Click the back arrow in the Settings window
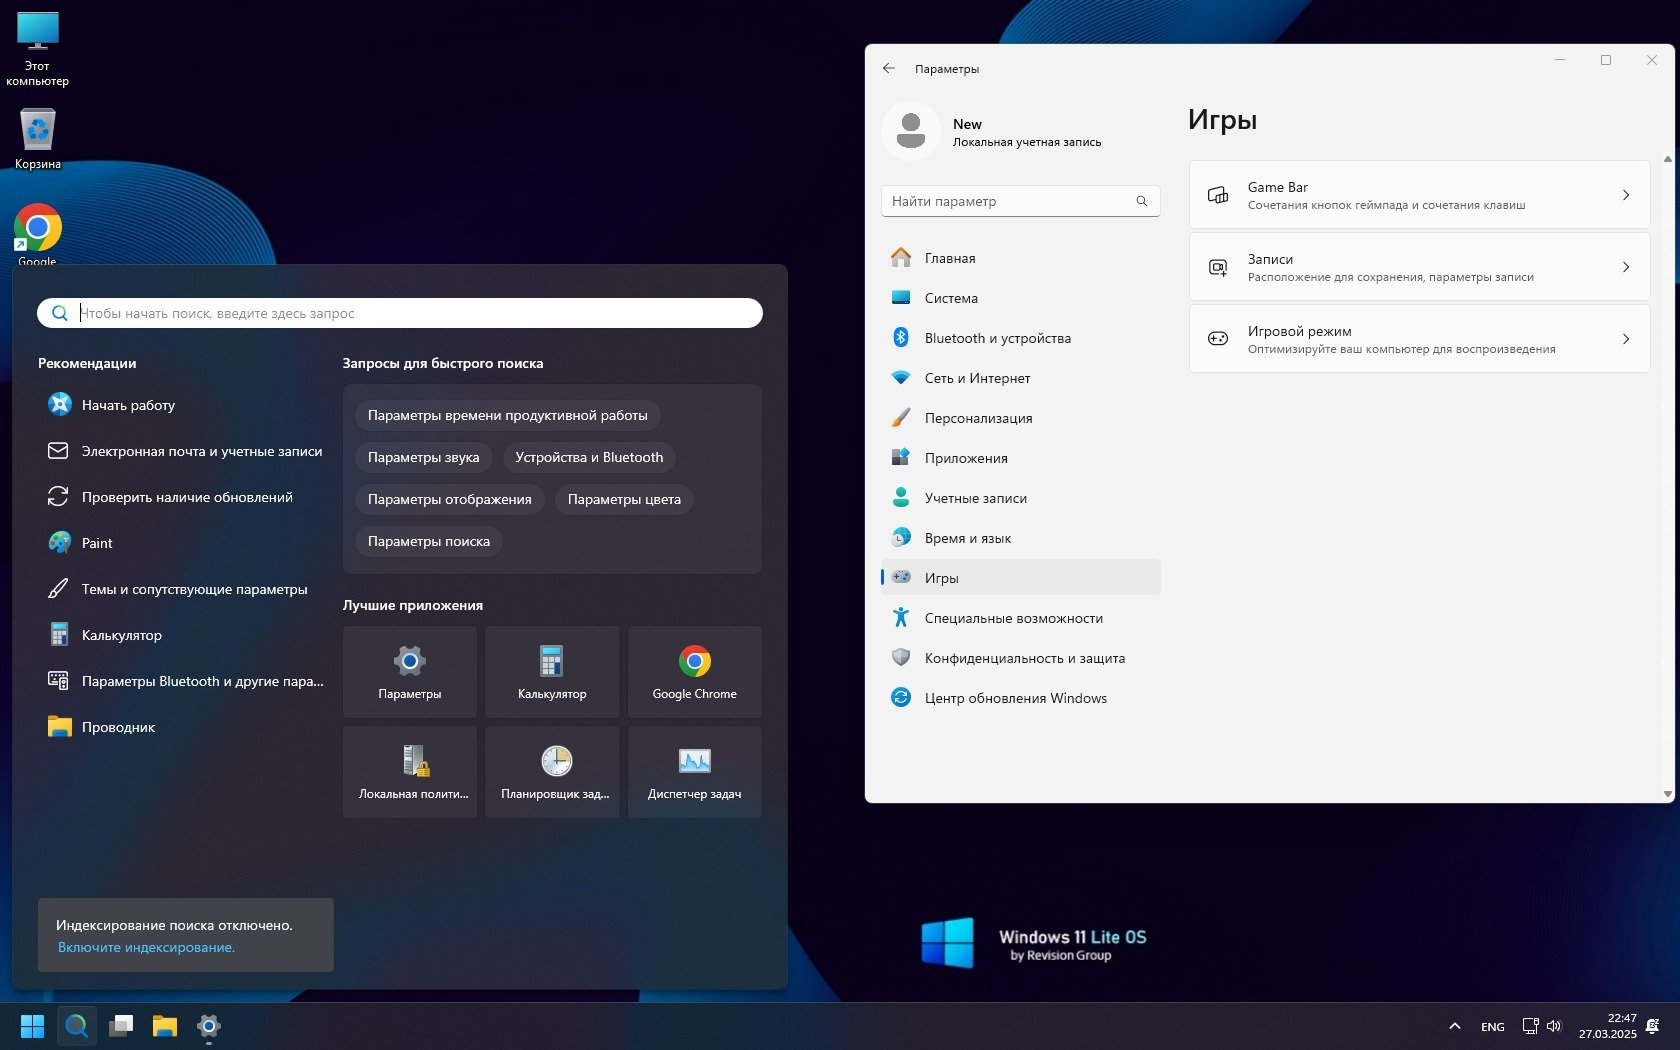Viewport: 1680px width, 1050px height. click(x=889, y=68)
